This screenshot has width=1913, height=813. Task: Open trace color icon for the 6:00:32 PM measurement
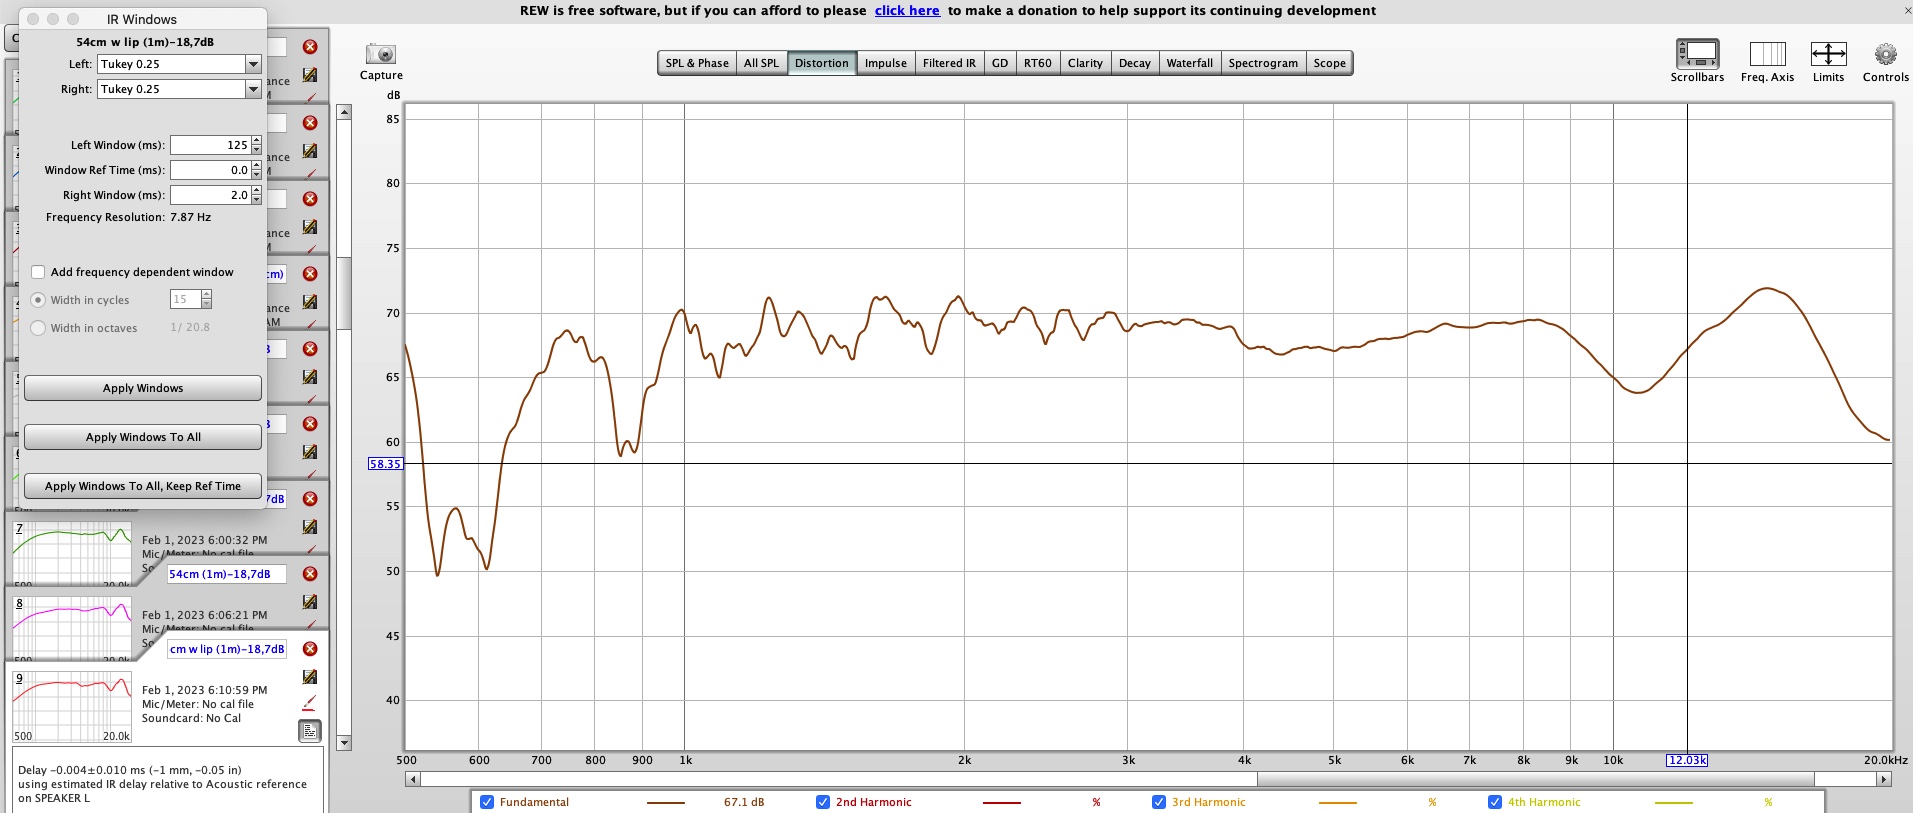click(310, 527)
